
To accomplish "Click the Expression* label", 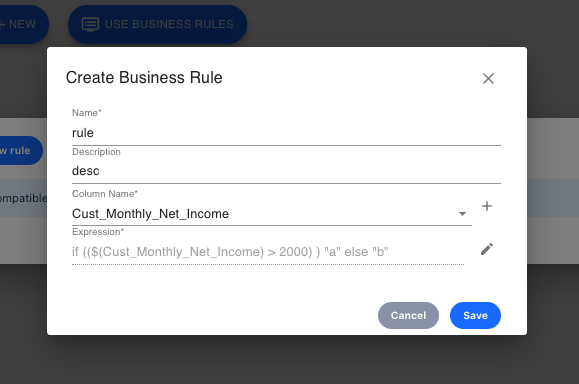I will click(x=98, y=232).
